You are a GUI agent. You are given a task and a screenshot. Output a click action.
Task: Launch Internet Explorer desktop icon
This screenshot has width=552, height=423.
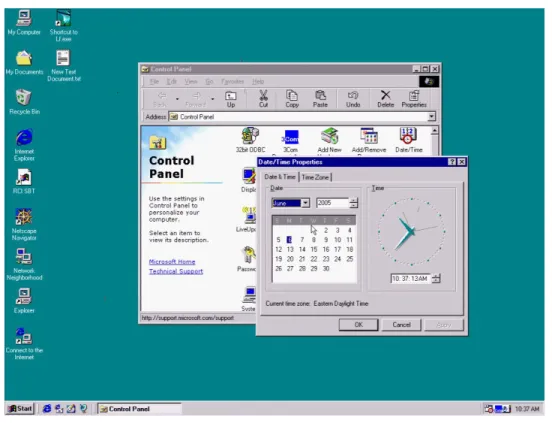[24, 145]
